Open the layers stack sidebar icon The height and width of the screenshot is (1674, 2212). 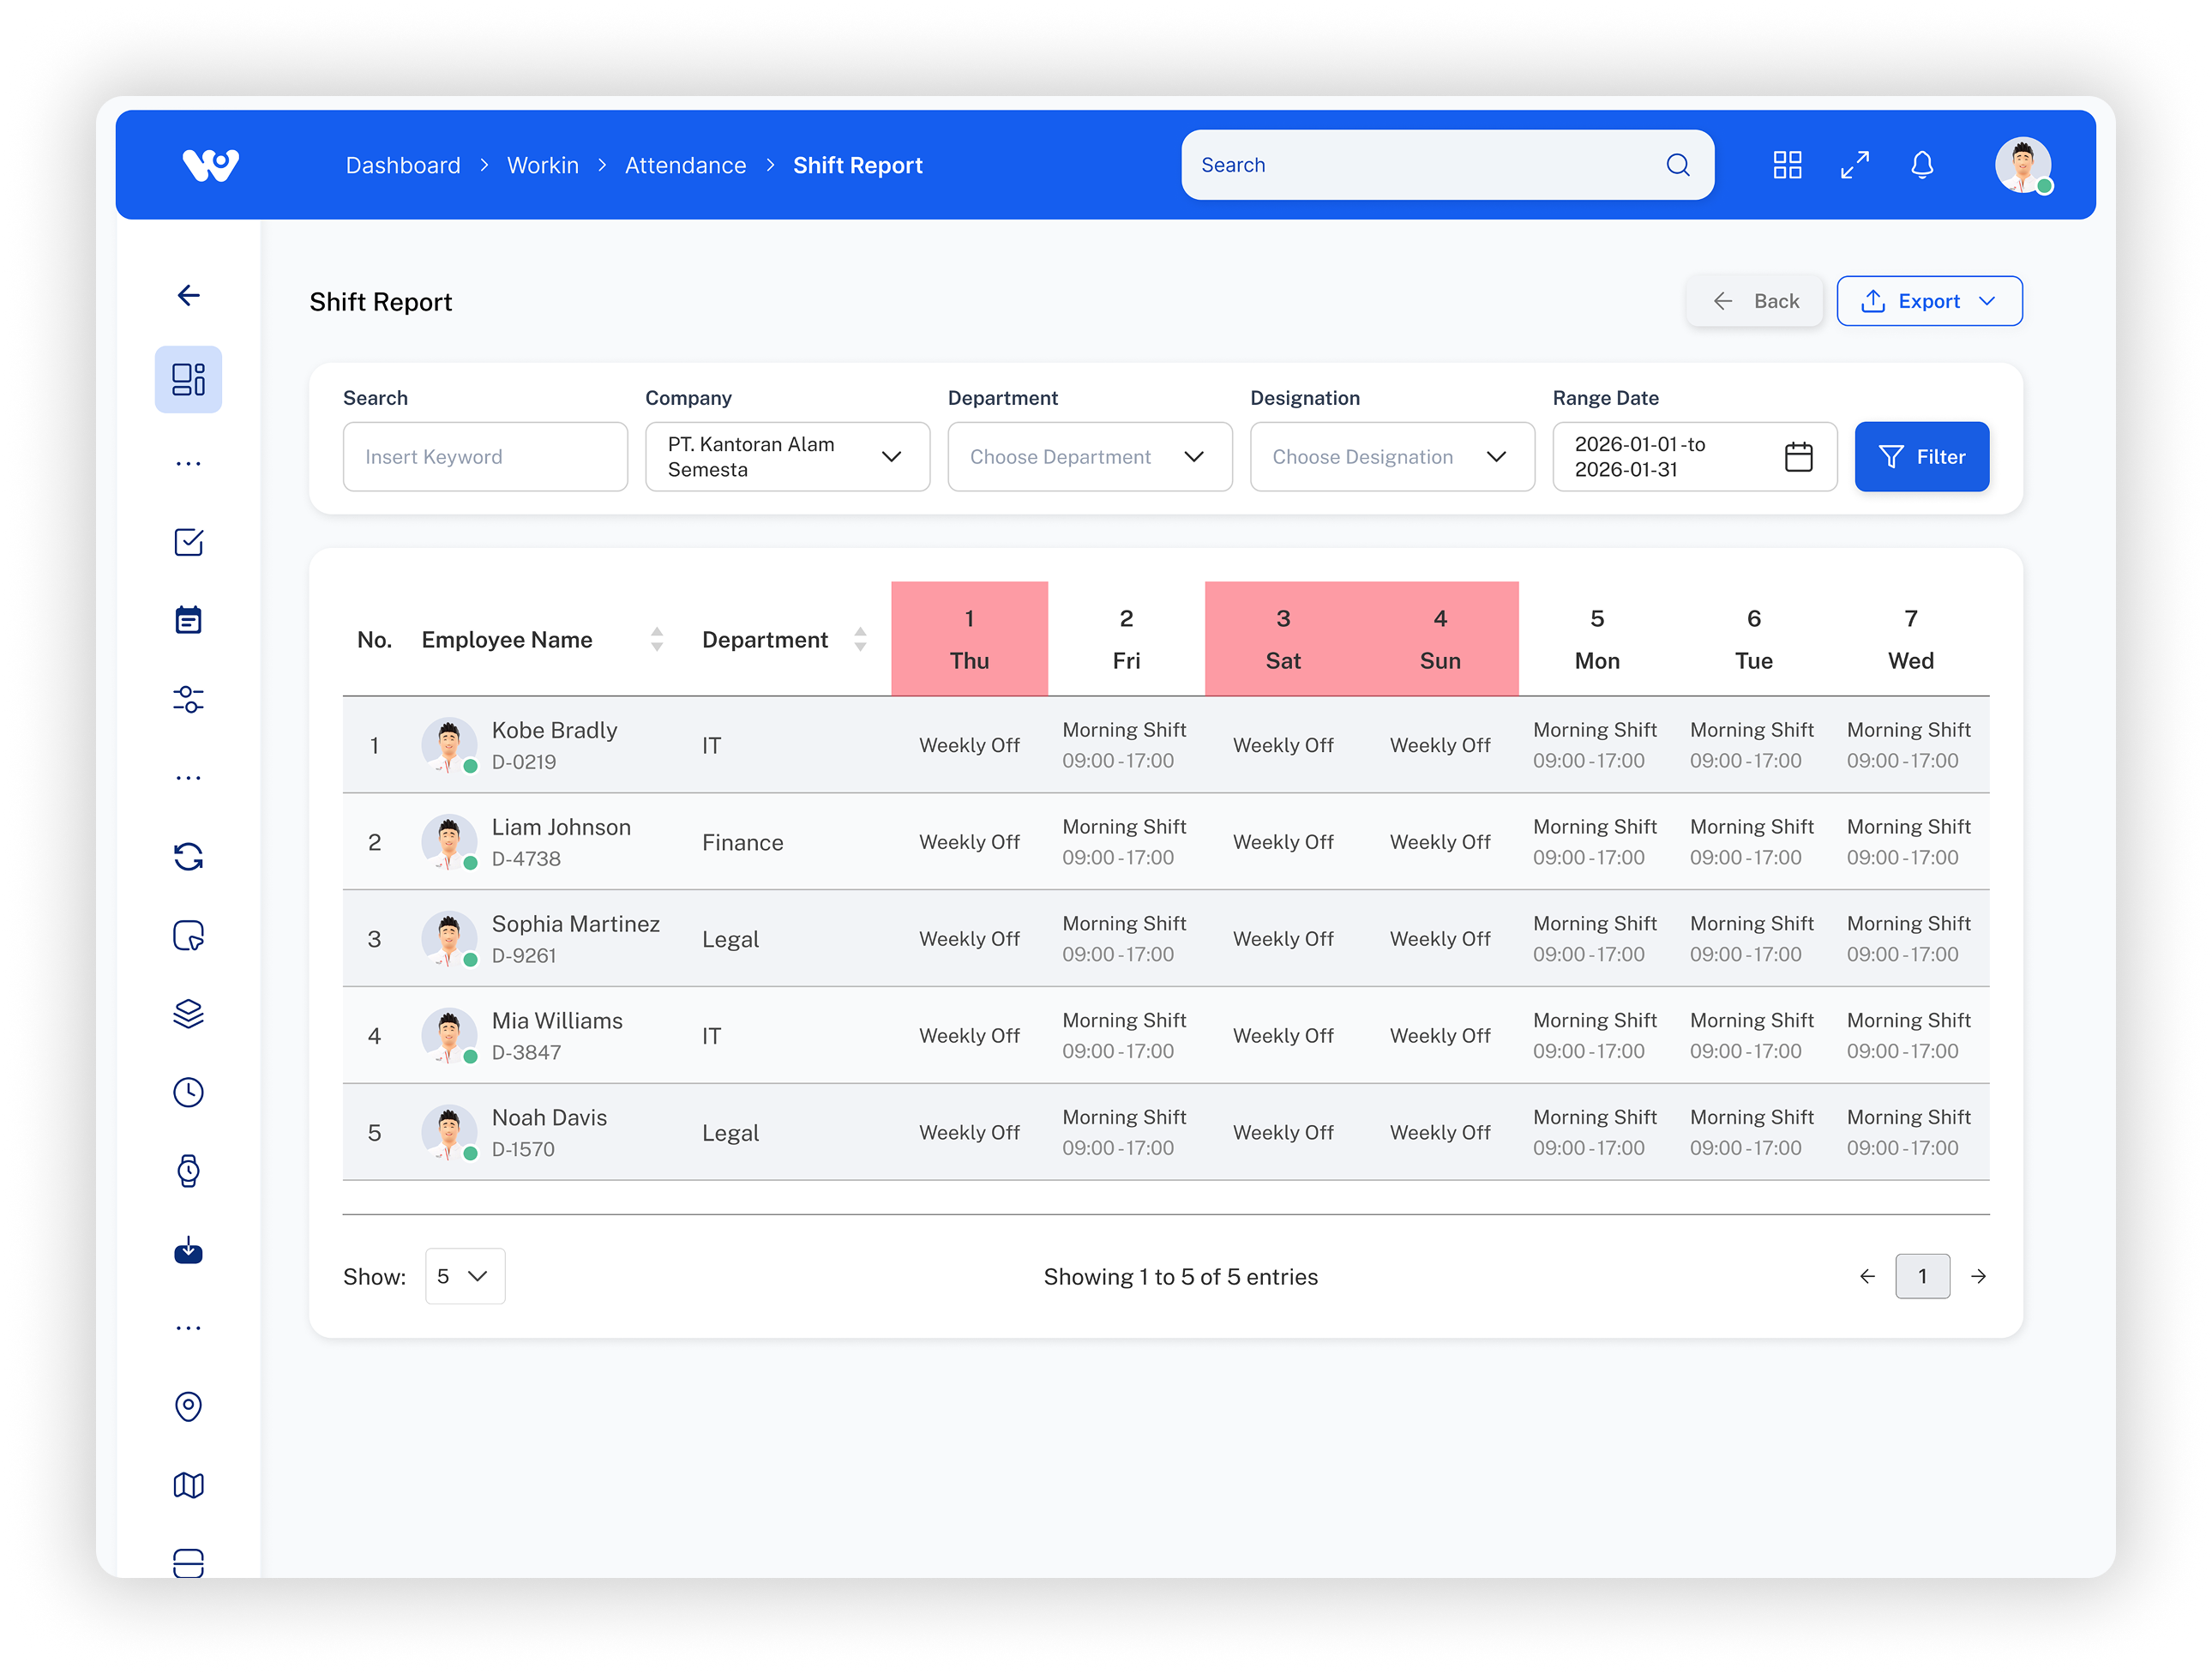pyautogui.click(x=188, y=1014)
